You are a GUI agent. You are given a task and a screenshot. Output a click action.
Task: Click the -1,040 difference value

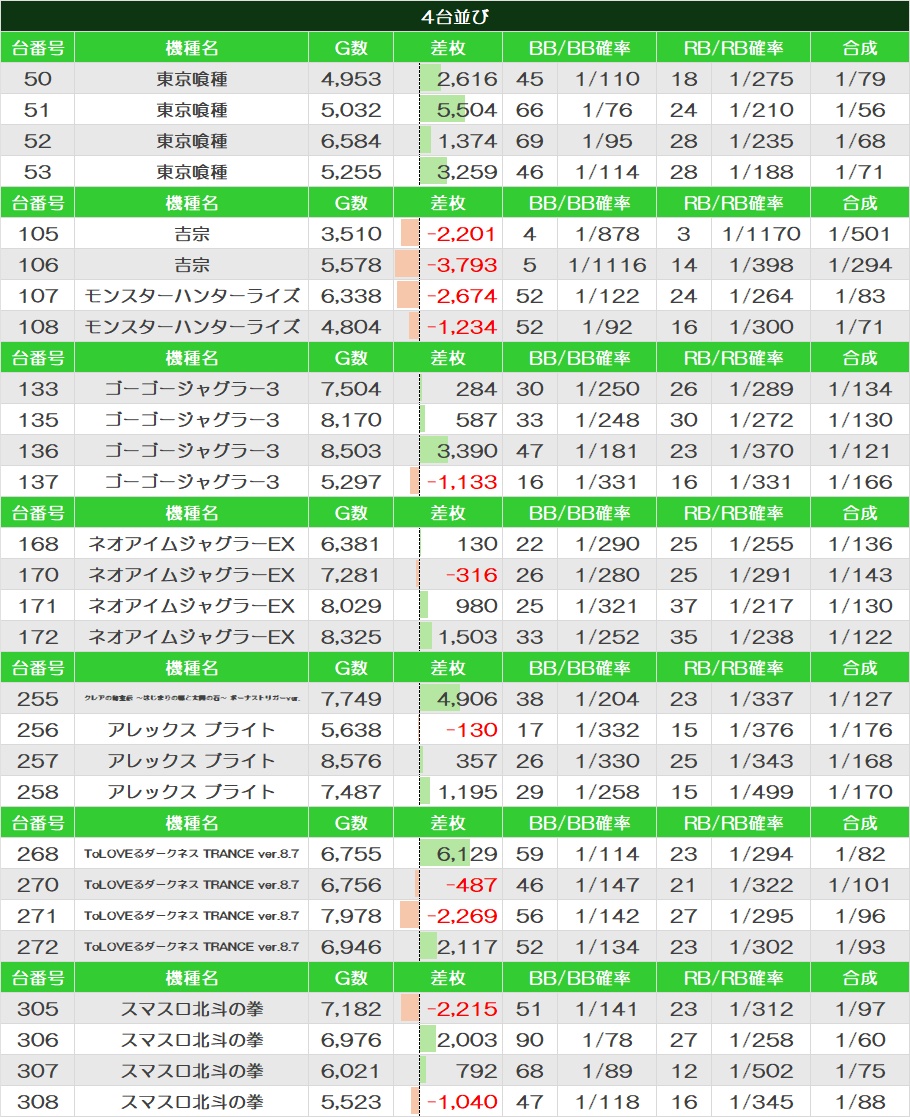pos(460,1101)
